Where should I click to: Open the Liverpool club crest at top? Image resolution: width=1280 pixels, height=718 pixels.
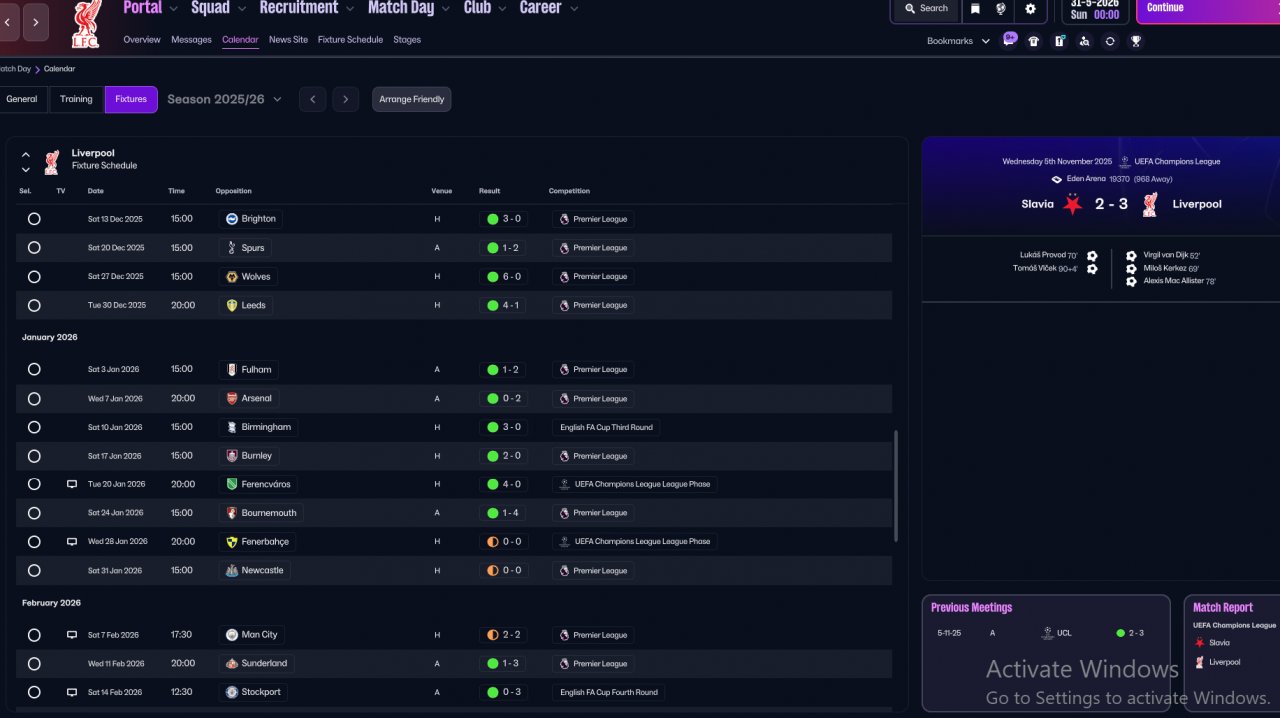click(x=86, y=24)
